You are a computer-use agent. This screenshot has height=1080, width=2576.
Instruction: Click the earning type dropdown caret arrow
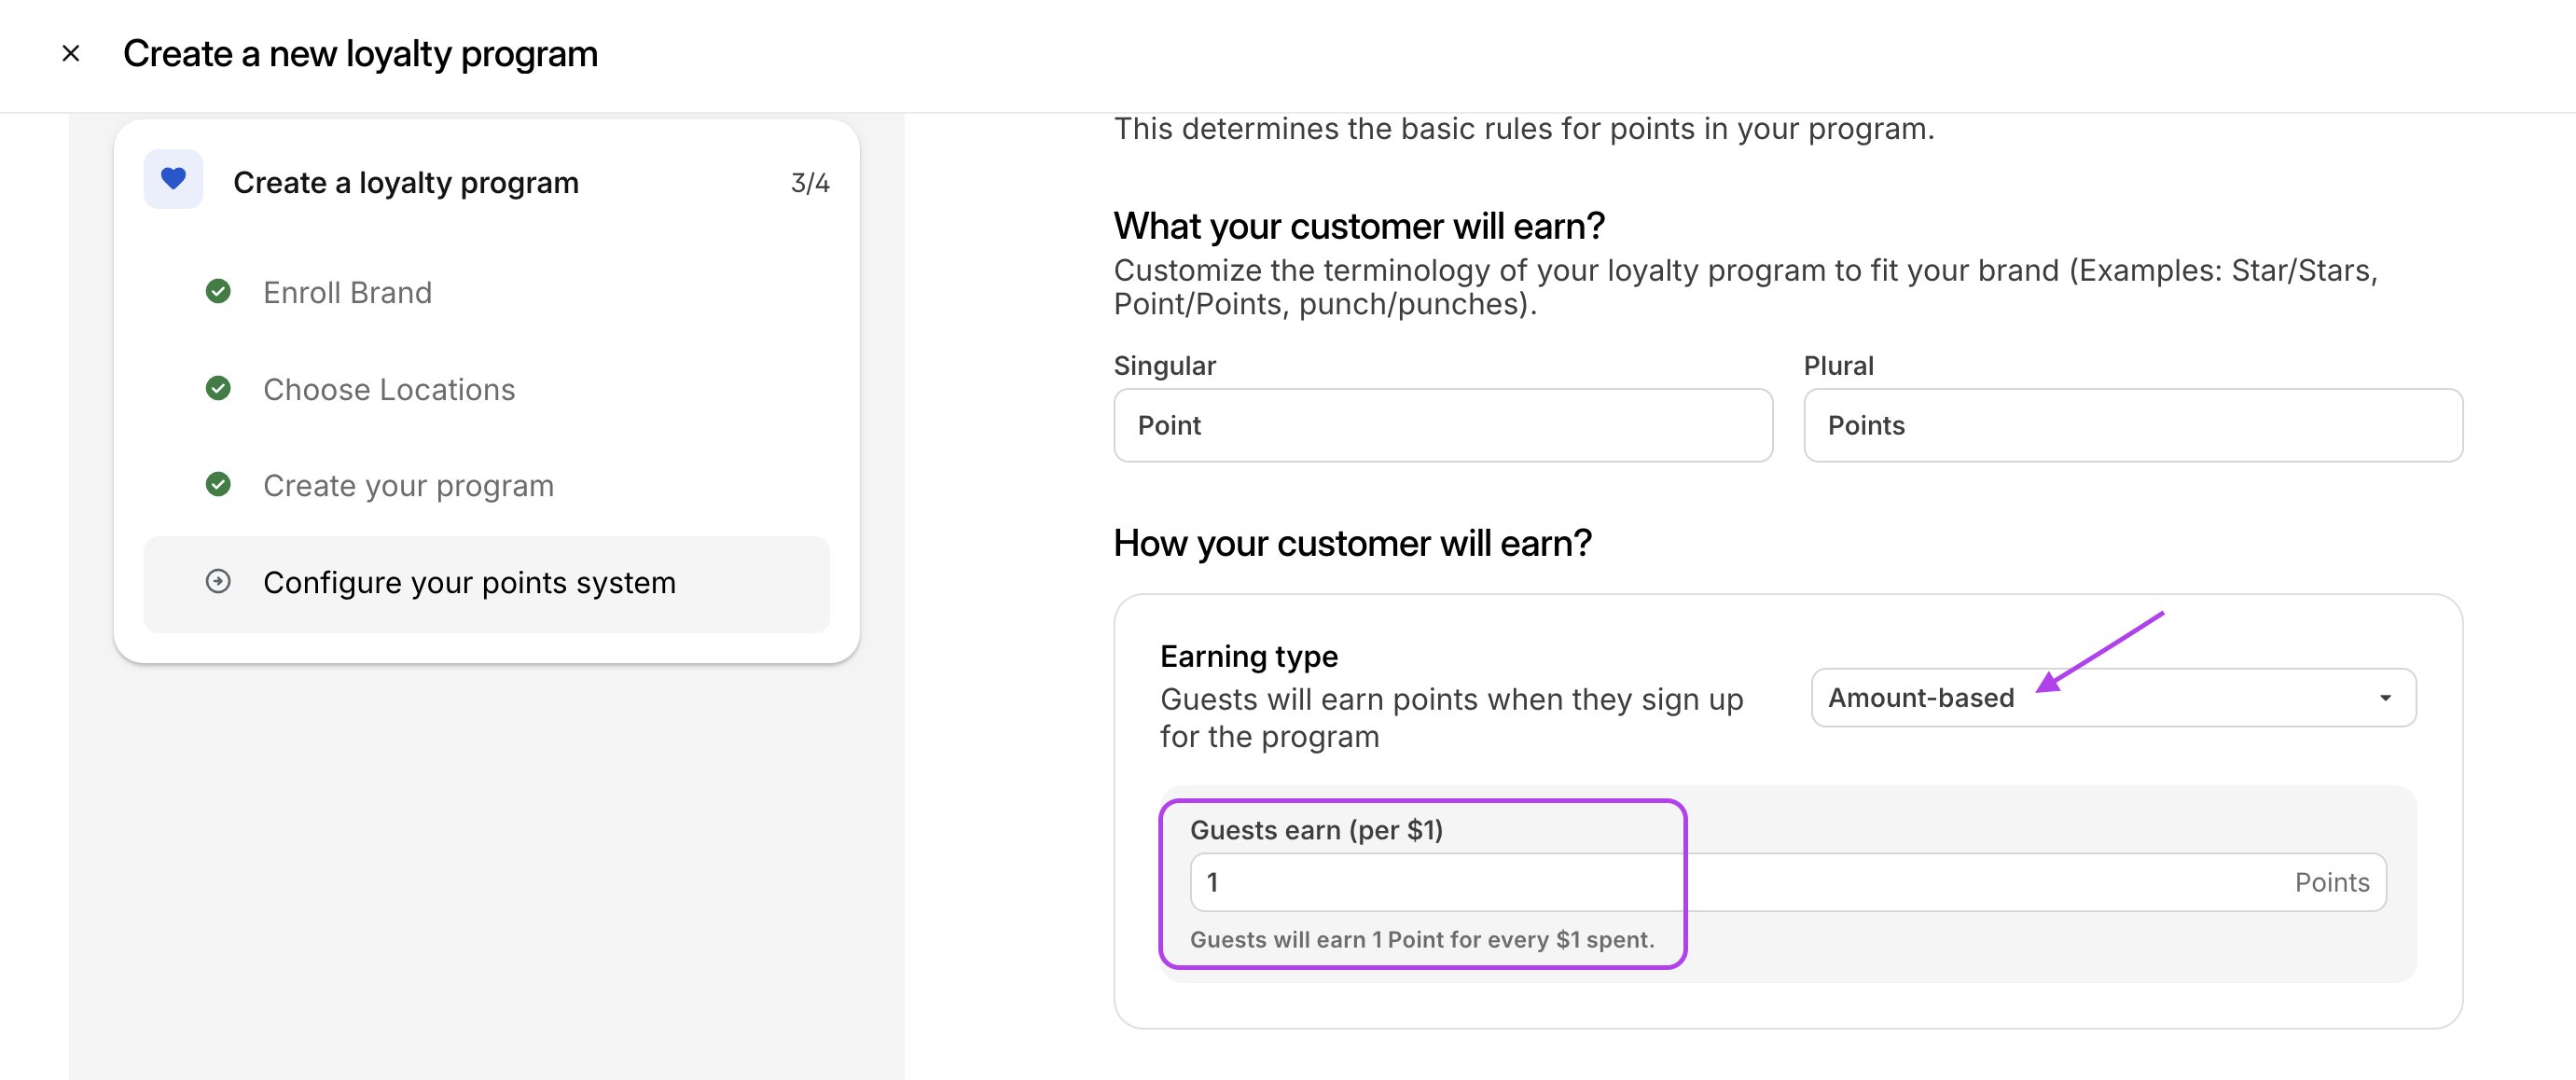click(2385, 698)
